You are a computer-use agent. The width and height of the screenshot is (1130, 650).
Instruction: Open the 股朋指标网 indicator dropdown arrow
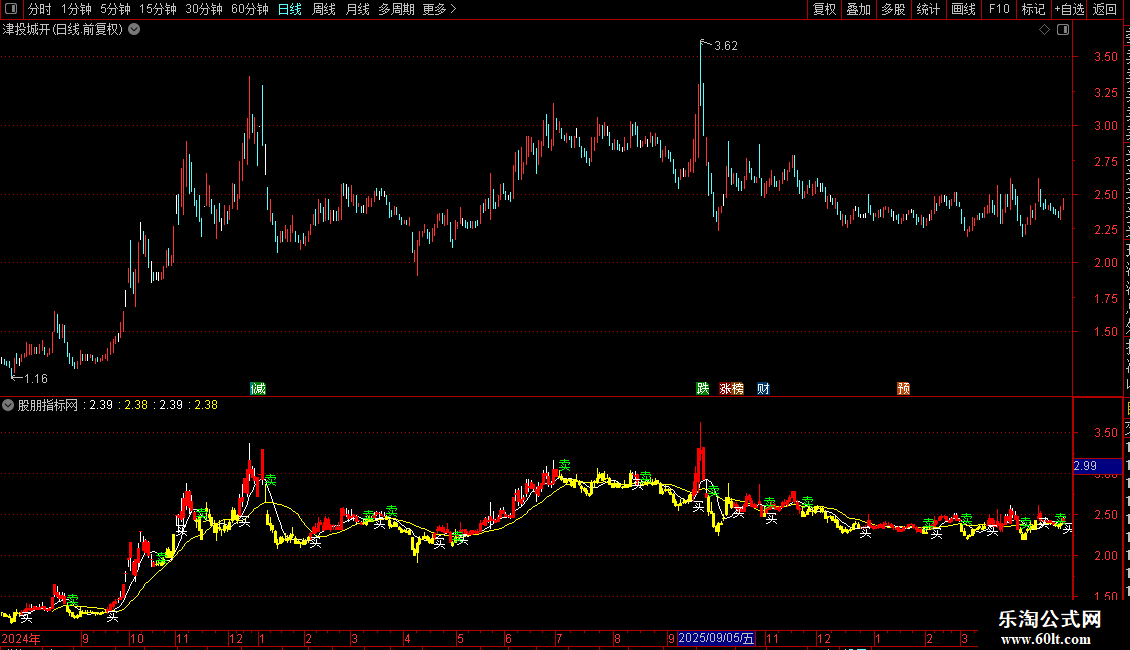pyautogui.click(x=8, y=405)
